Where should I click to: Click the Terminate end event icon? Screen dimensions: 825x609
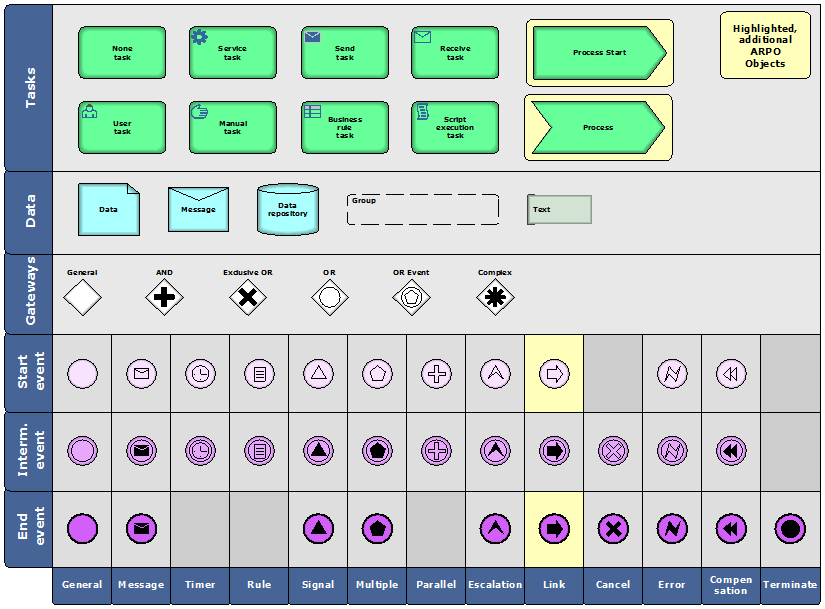click(790, 528)
